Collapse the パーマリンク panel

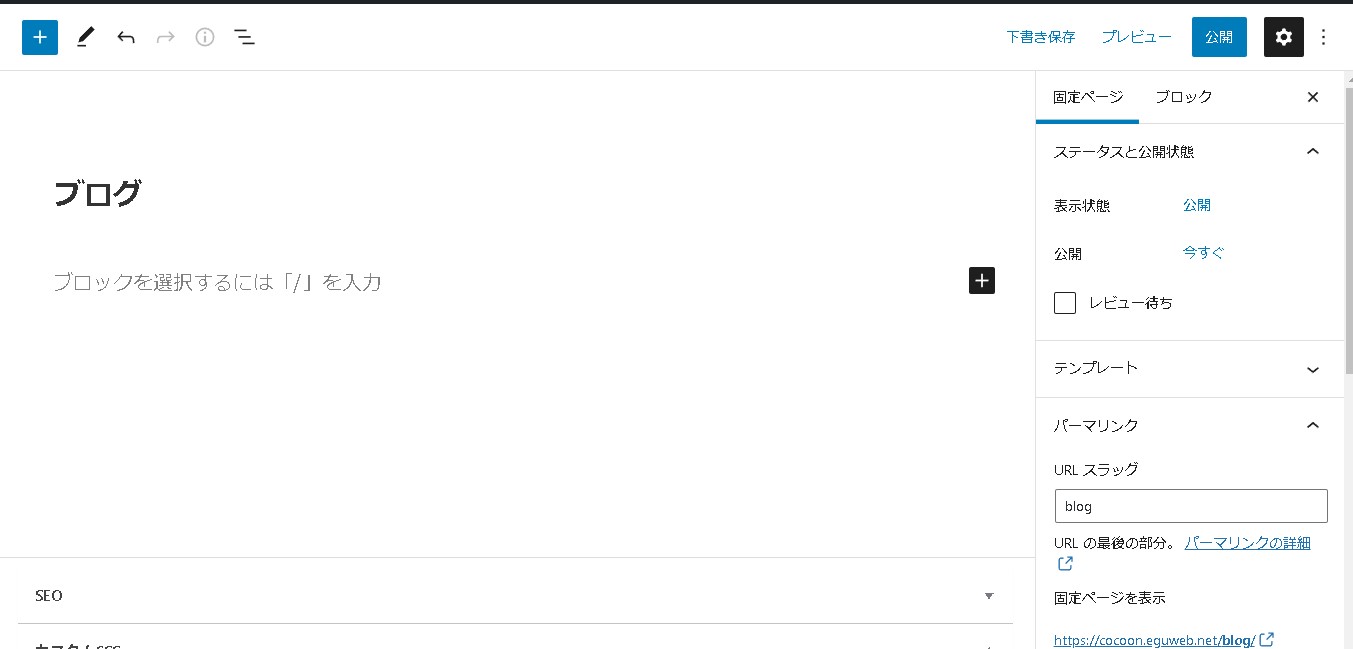tap(1313, 425)
